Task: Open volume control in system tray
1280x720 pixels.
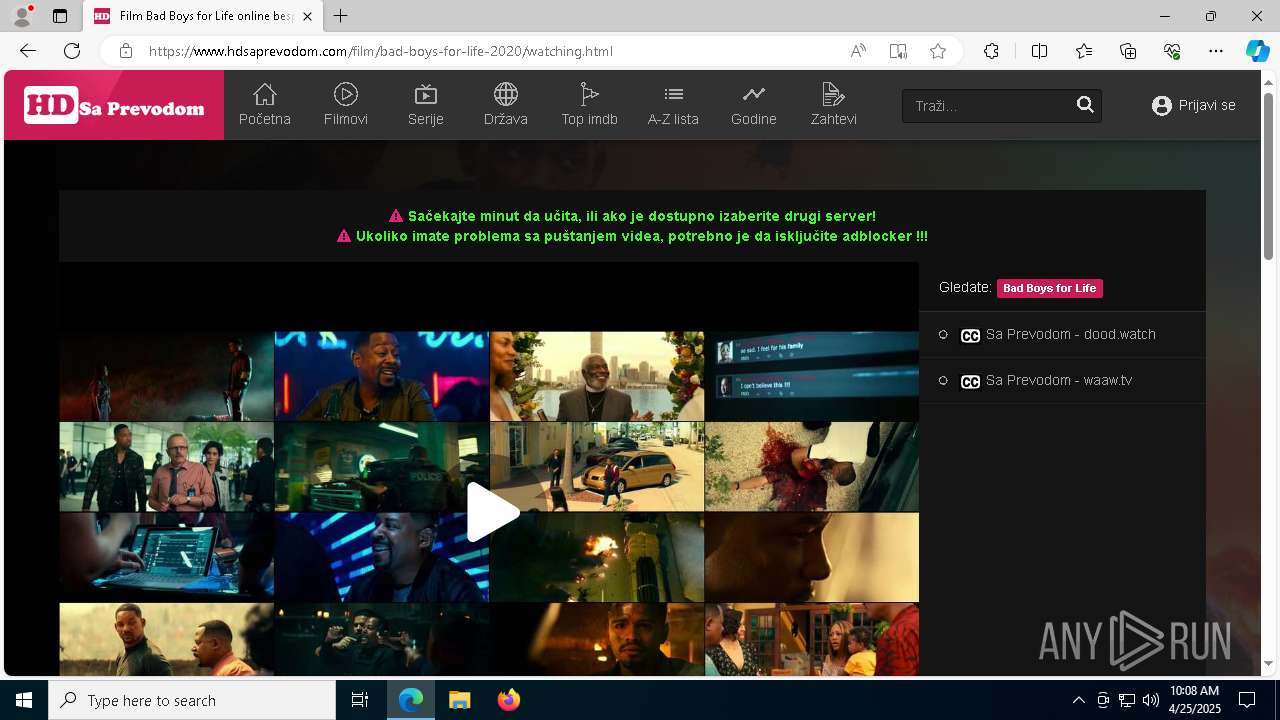Action: 1151,700
